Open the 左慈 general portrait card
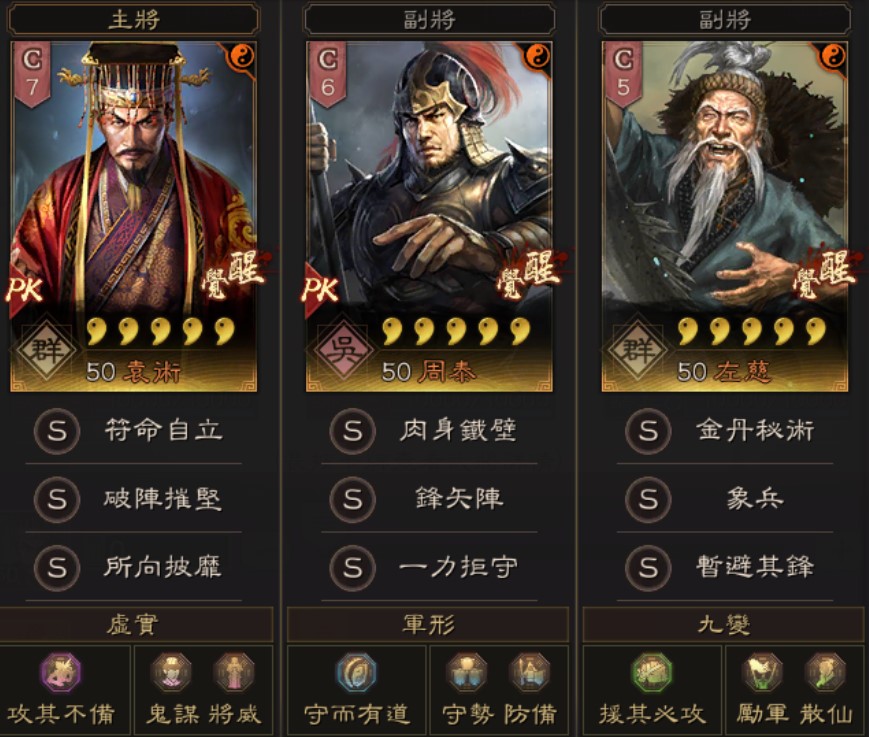Viewport: 869px width, 737px height. click(725, 217)
